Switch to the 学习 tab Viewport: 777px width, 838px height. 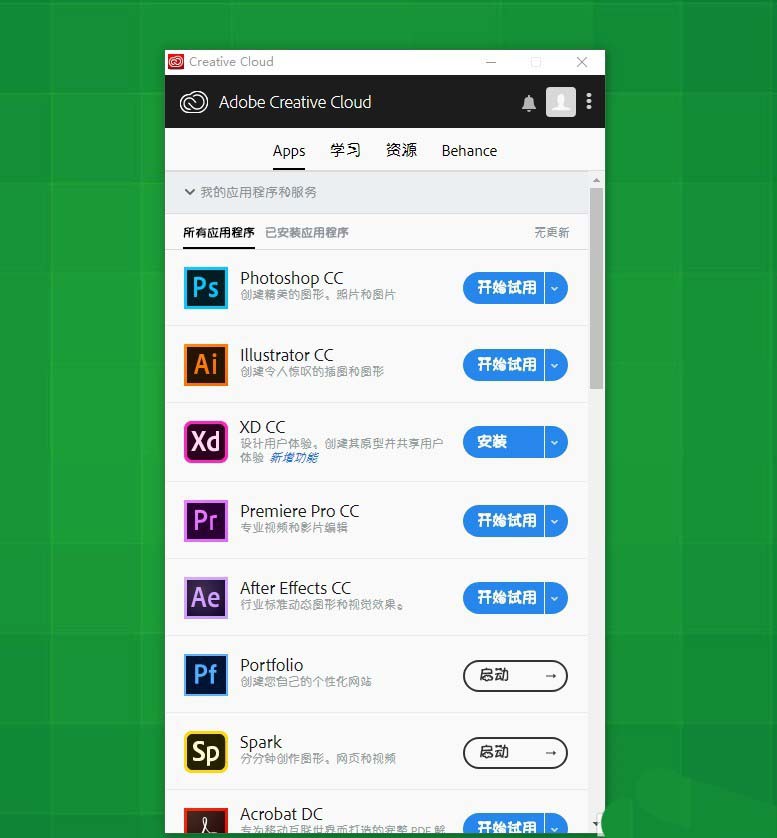345,150
